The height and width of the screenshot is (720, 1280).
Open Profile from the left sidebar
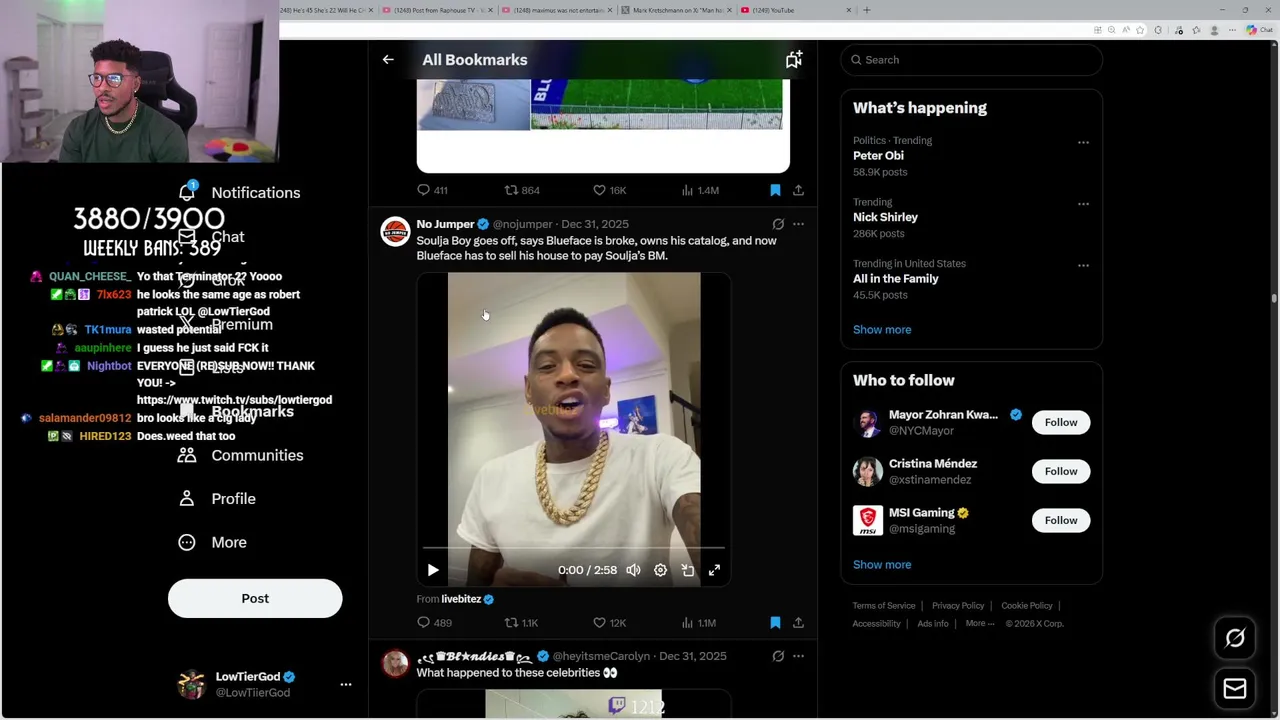[x=216, y=498]
